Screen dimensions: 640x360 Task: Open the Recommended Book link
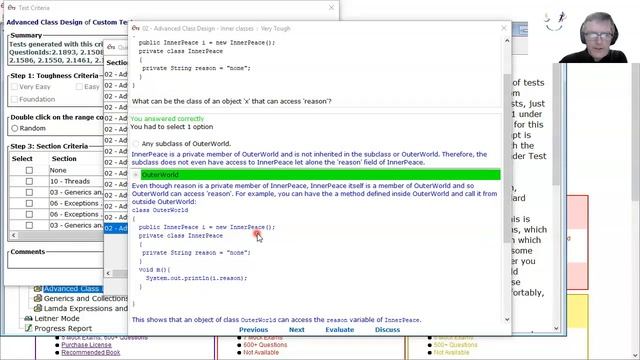point(91,352)
